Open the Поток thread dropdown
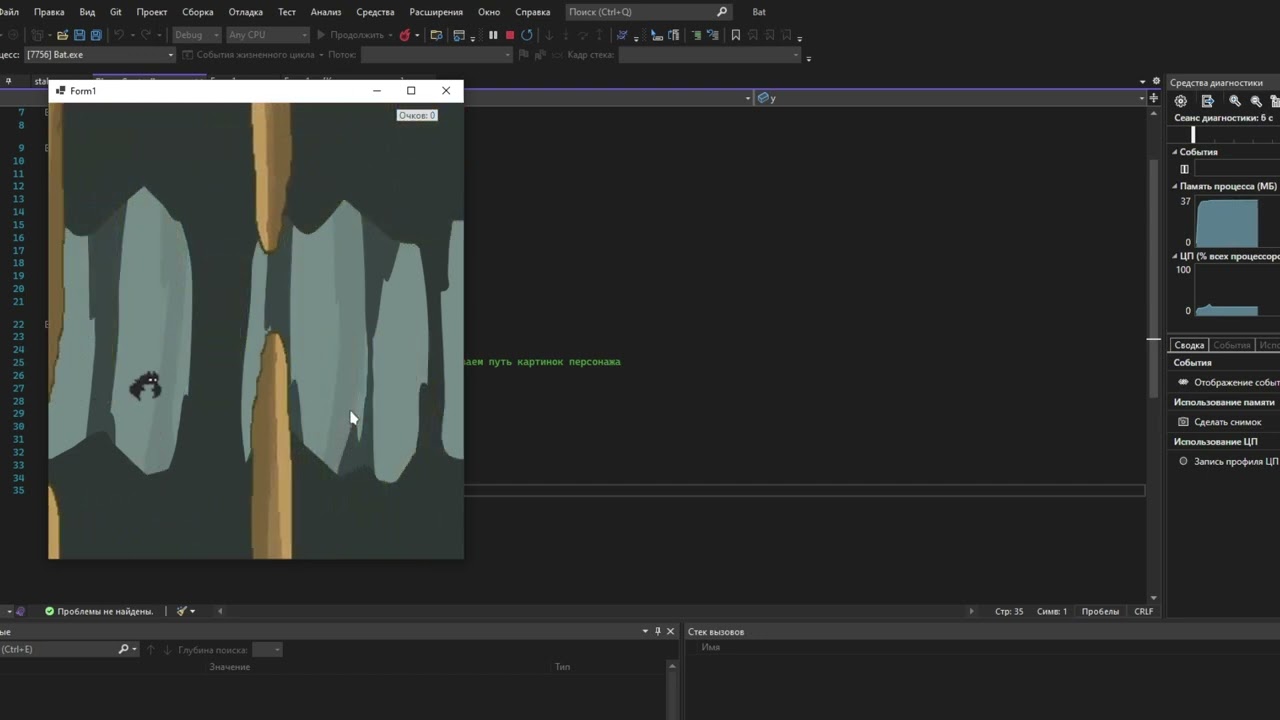Image resolution: width=1280 pixels, height=720 pixels. [436, 55]
